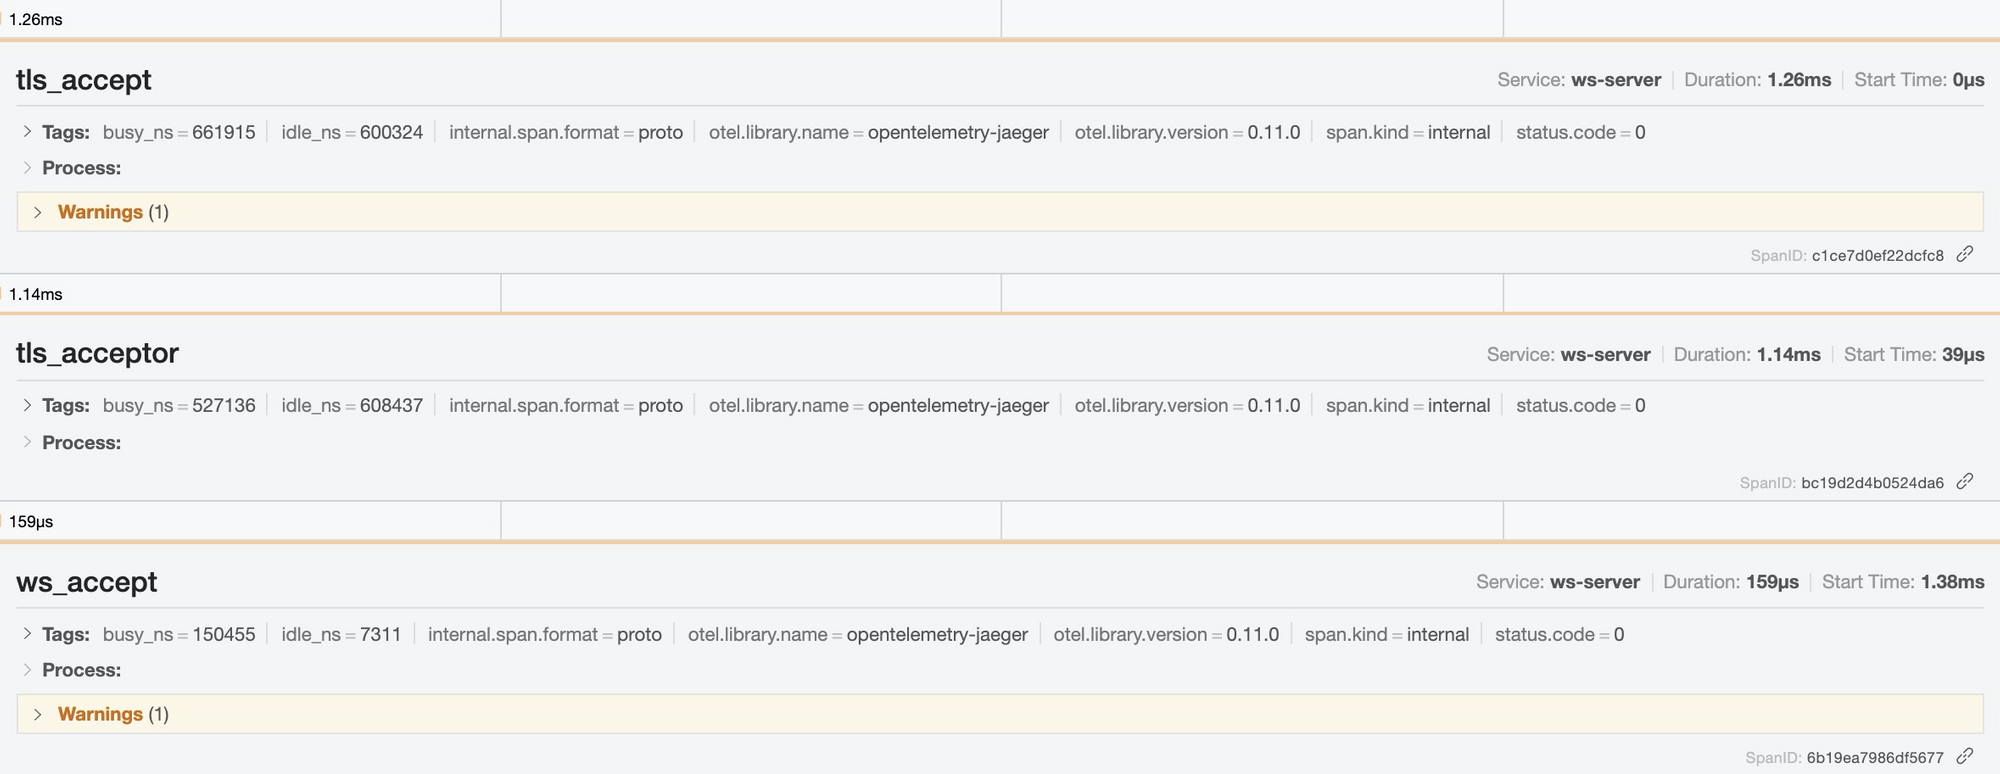
Task: Click span ID text 6b19ea7986df5677
Action: click(x=1875, y=758)
